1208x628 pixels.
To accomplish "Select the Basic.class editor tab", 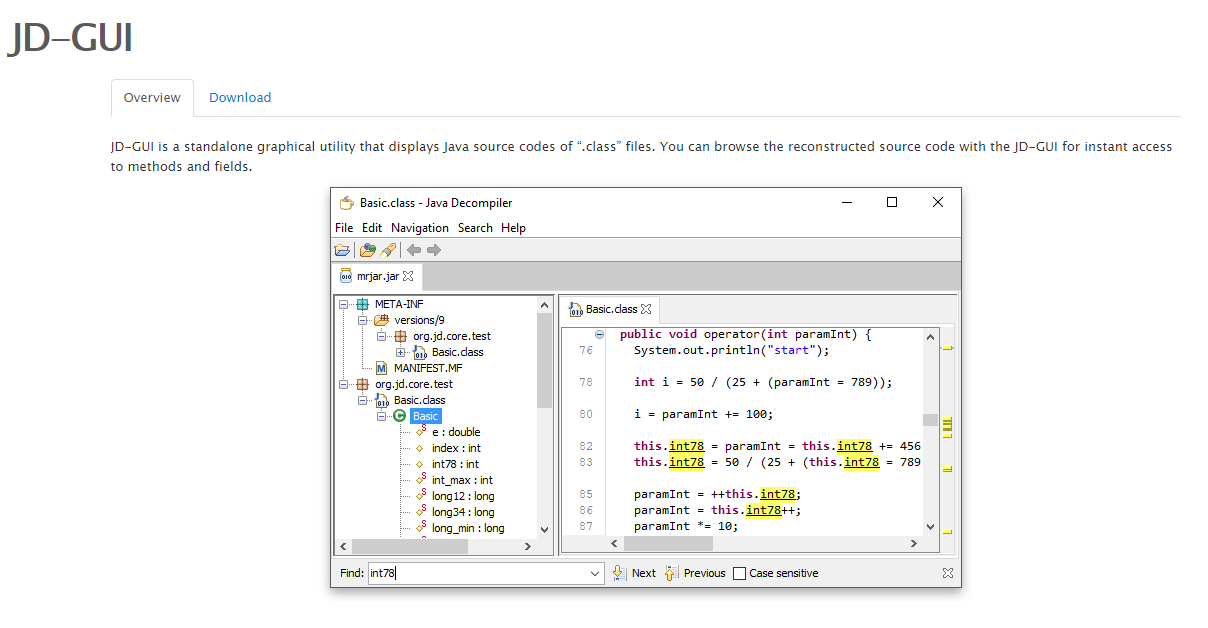I will 609,309.
